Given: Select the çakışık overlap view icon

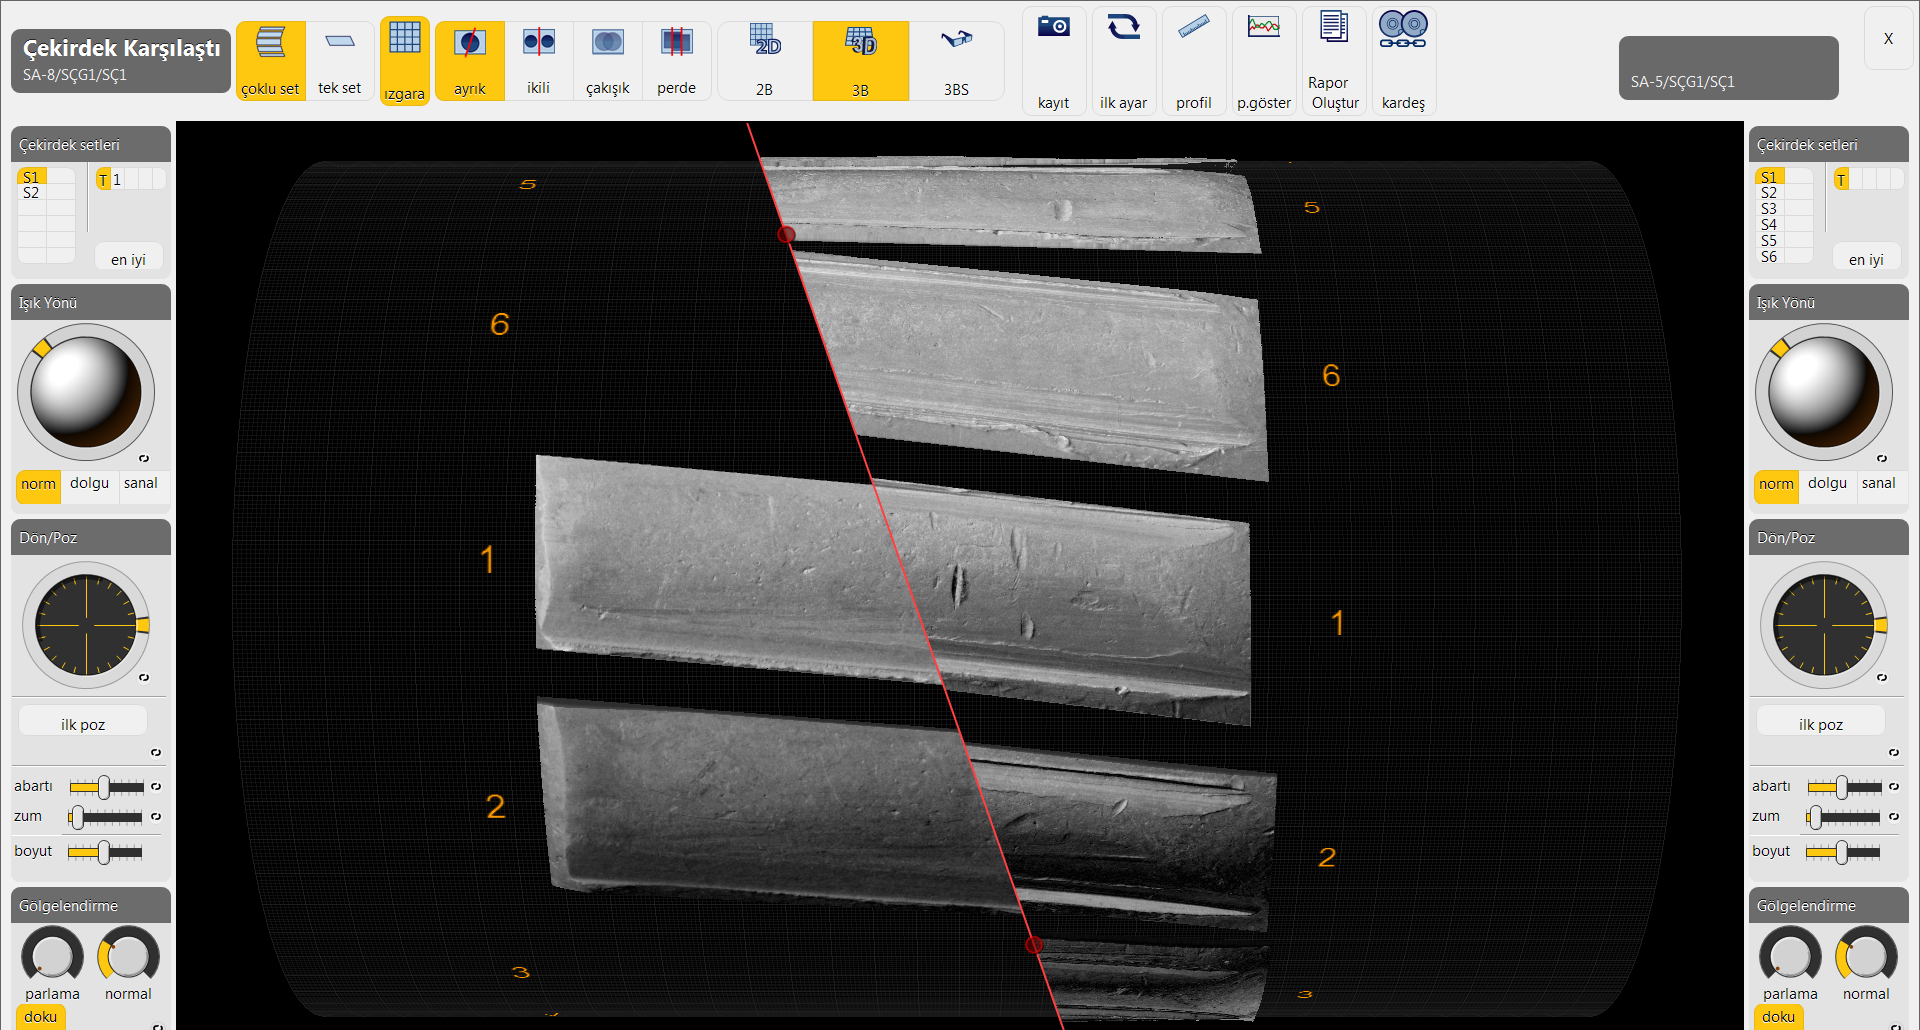Looking at the screenshot, I should pos(607,43).
